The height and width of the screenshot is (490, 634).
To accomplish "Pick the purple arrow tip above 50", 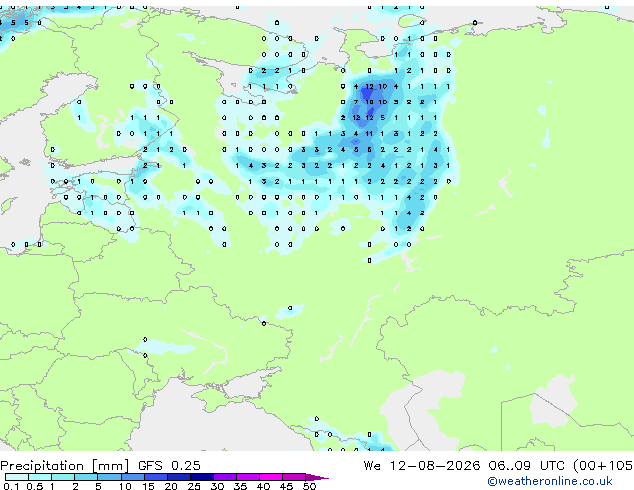I will point(317,477).
